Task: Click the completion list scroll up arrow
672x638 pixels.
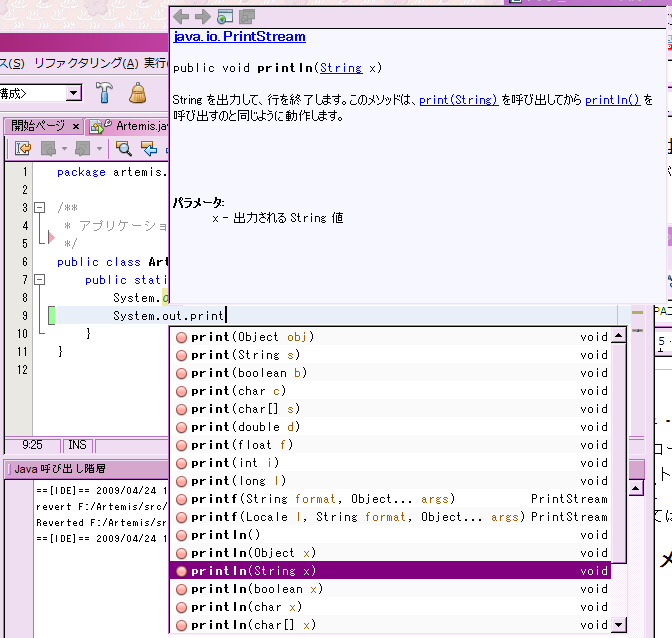Action: pyautogui.click(x=618, y=335)
